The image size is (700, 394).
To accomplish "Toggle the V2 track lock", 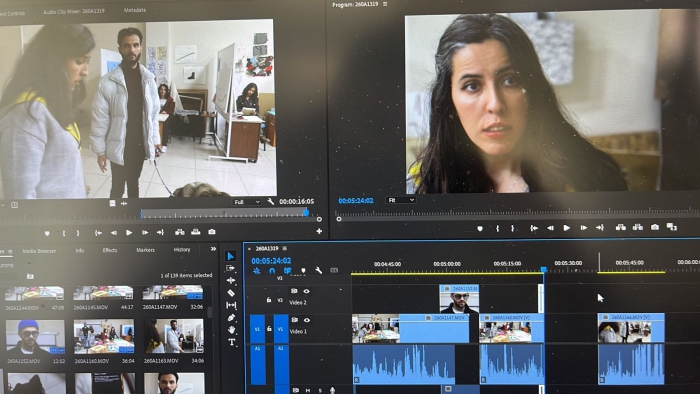I will [x=269, y=300].
